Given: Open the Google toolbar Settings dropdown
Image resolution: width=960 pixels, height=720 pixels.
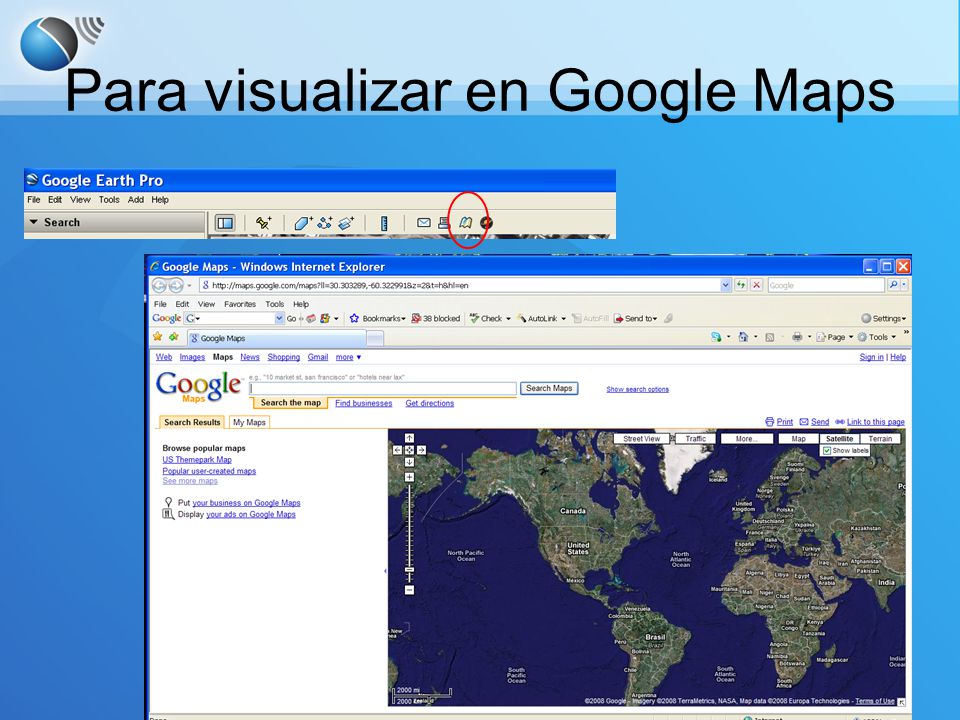Looking at the screenshot, I should 883,318.
